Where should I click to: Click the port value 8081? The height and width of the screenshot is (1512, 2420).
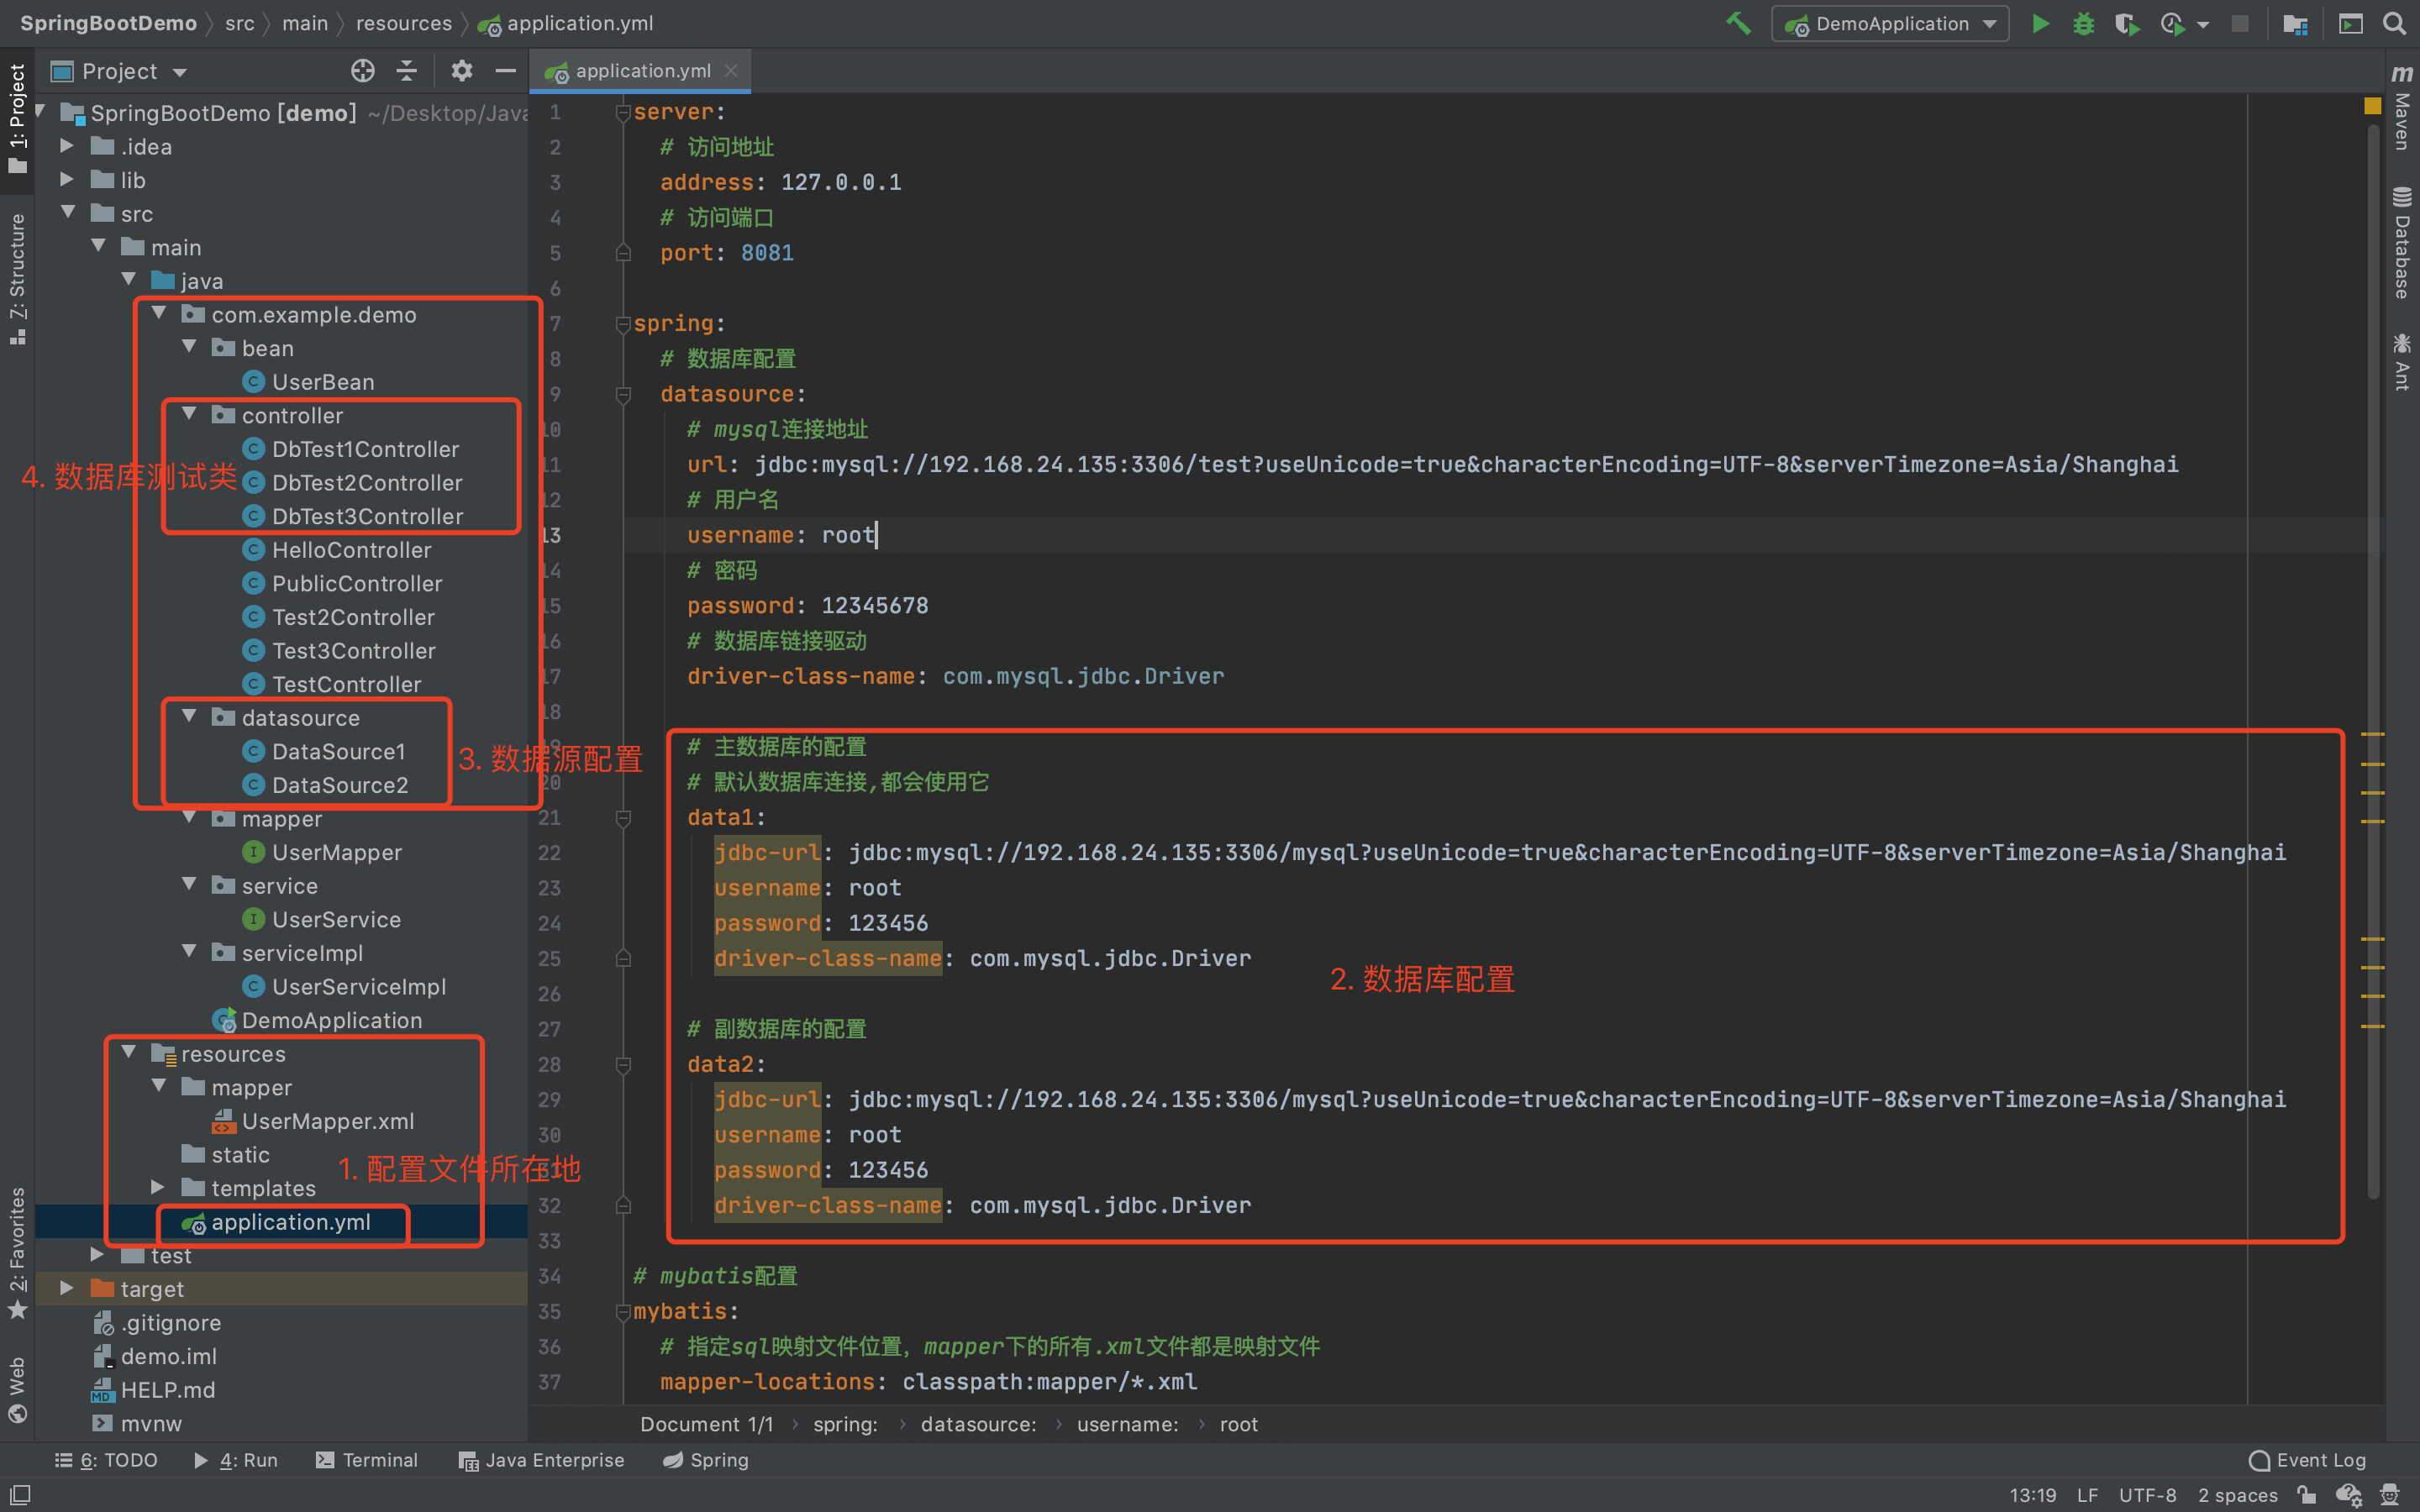tap(767, 253)
